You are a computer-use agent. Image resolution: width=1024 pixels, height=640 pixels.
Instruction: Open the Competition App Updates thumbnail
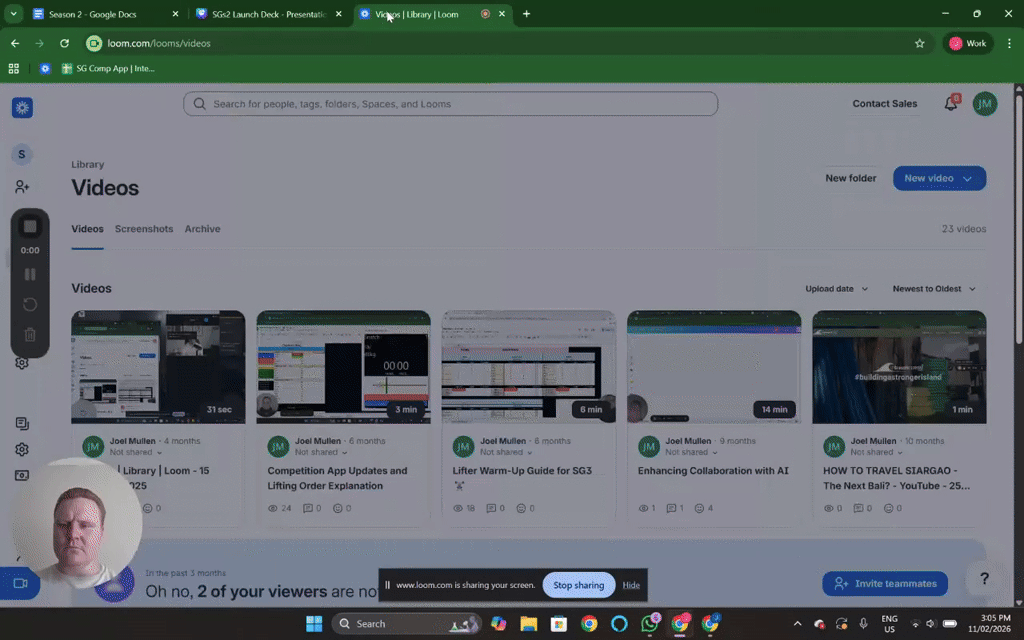click(x=344, y=367)
